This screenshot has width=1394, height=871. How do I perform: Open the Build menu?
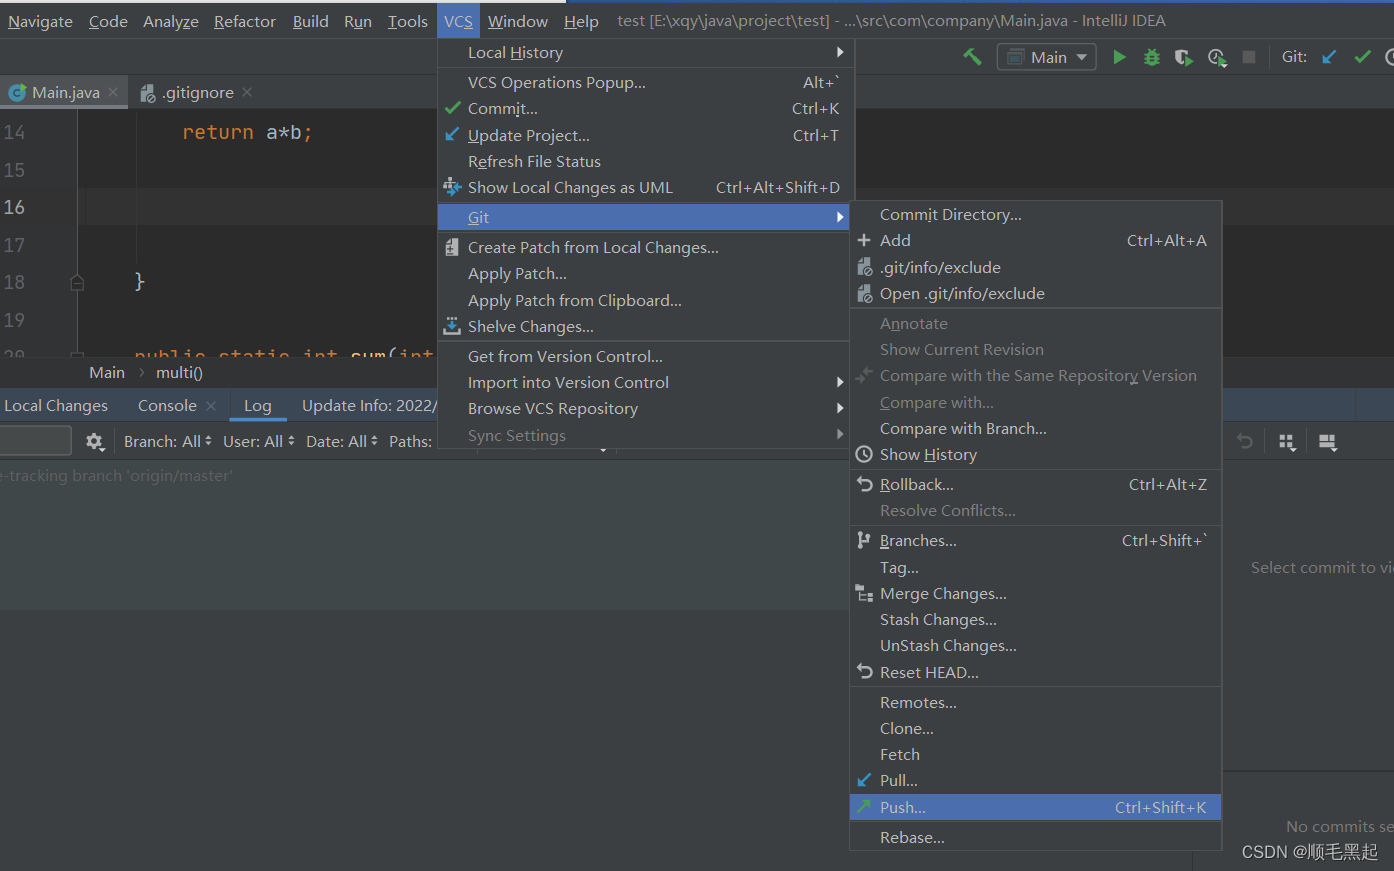click(x=311, y=21)
